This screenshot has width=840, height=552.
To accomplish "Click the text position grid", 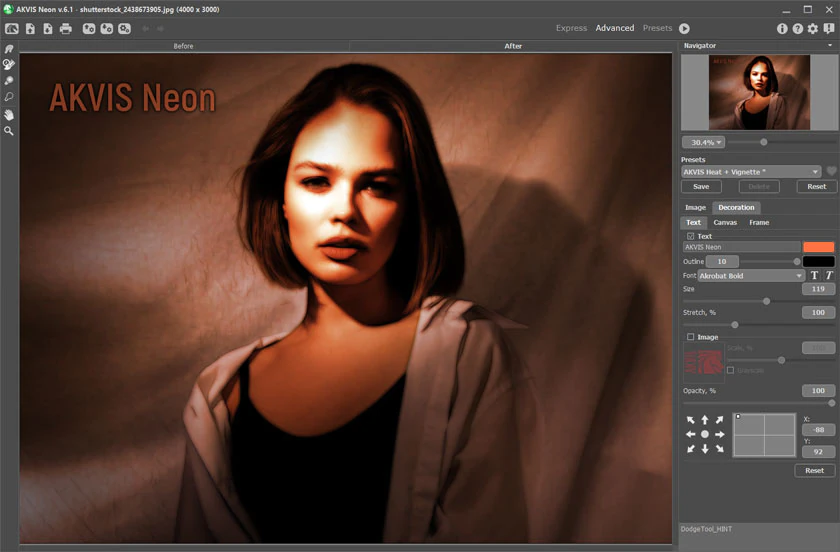I will [764, 435].
